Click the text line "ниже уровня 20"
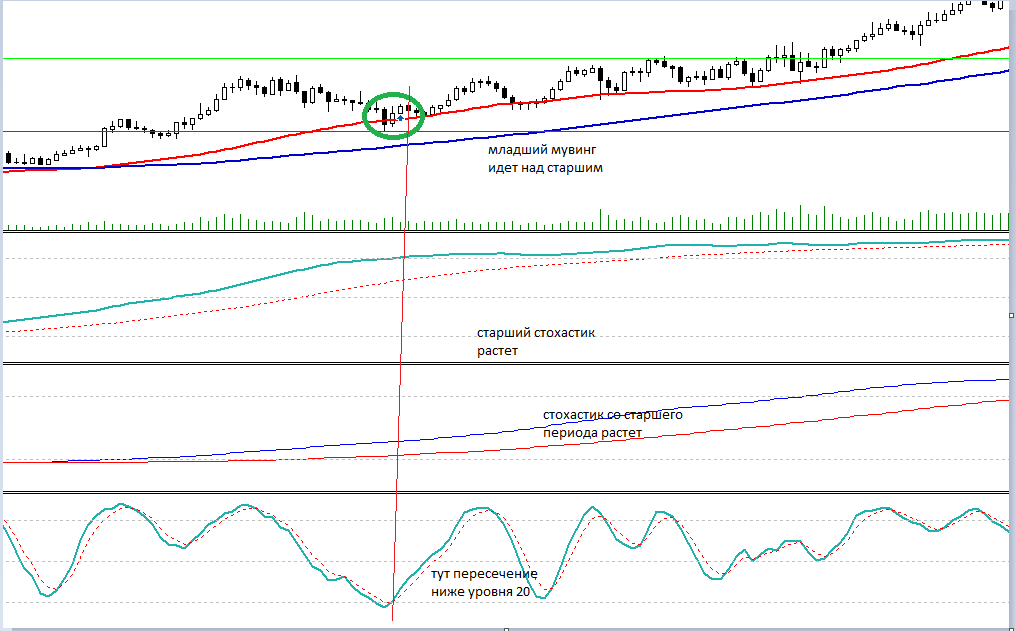 pyautogui.click(x=480, y=592)
